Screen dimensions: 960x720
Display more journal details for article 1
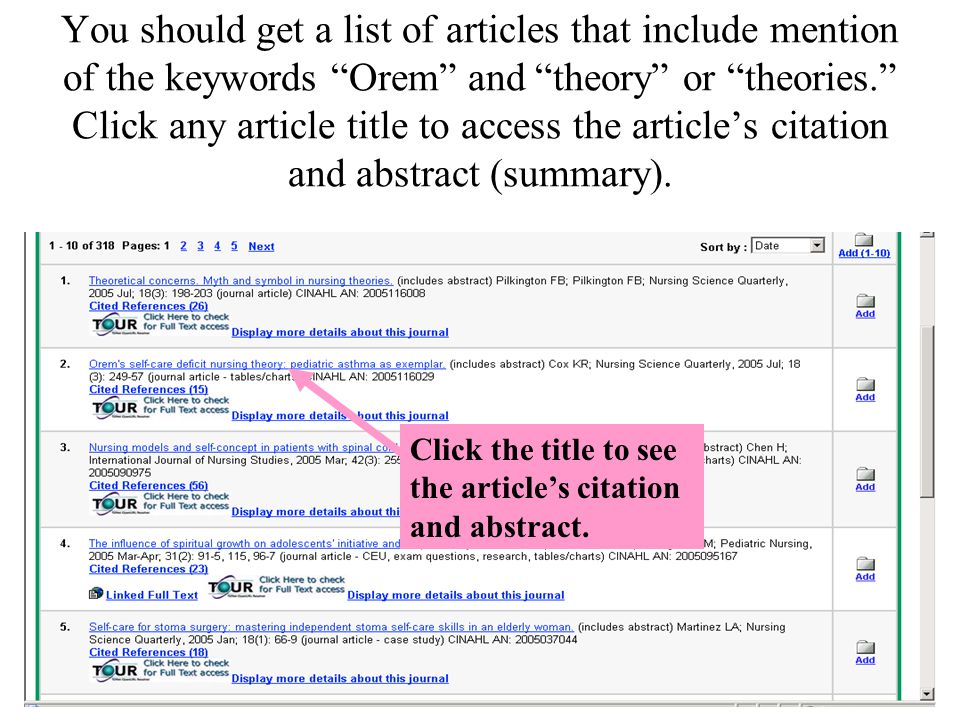pos(340,332)
